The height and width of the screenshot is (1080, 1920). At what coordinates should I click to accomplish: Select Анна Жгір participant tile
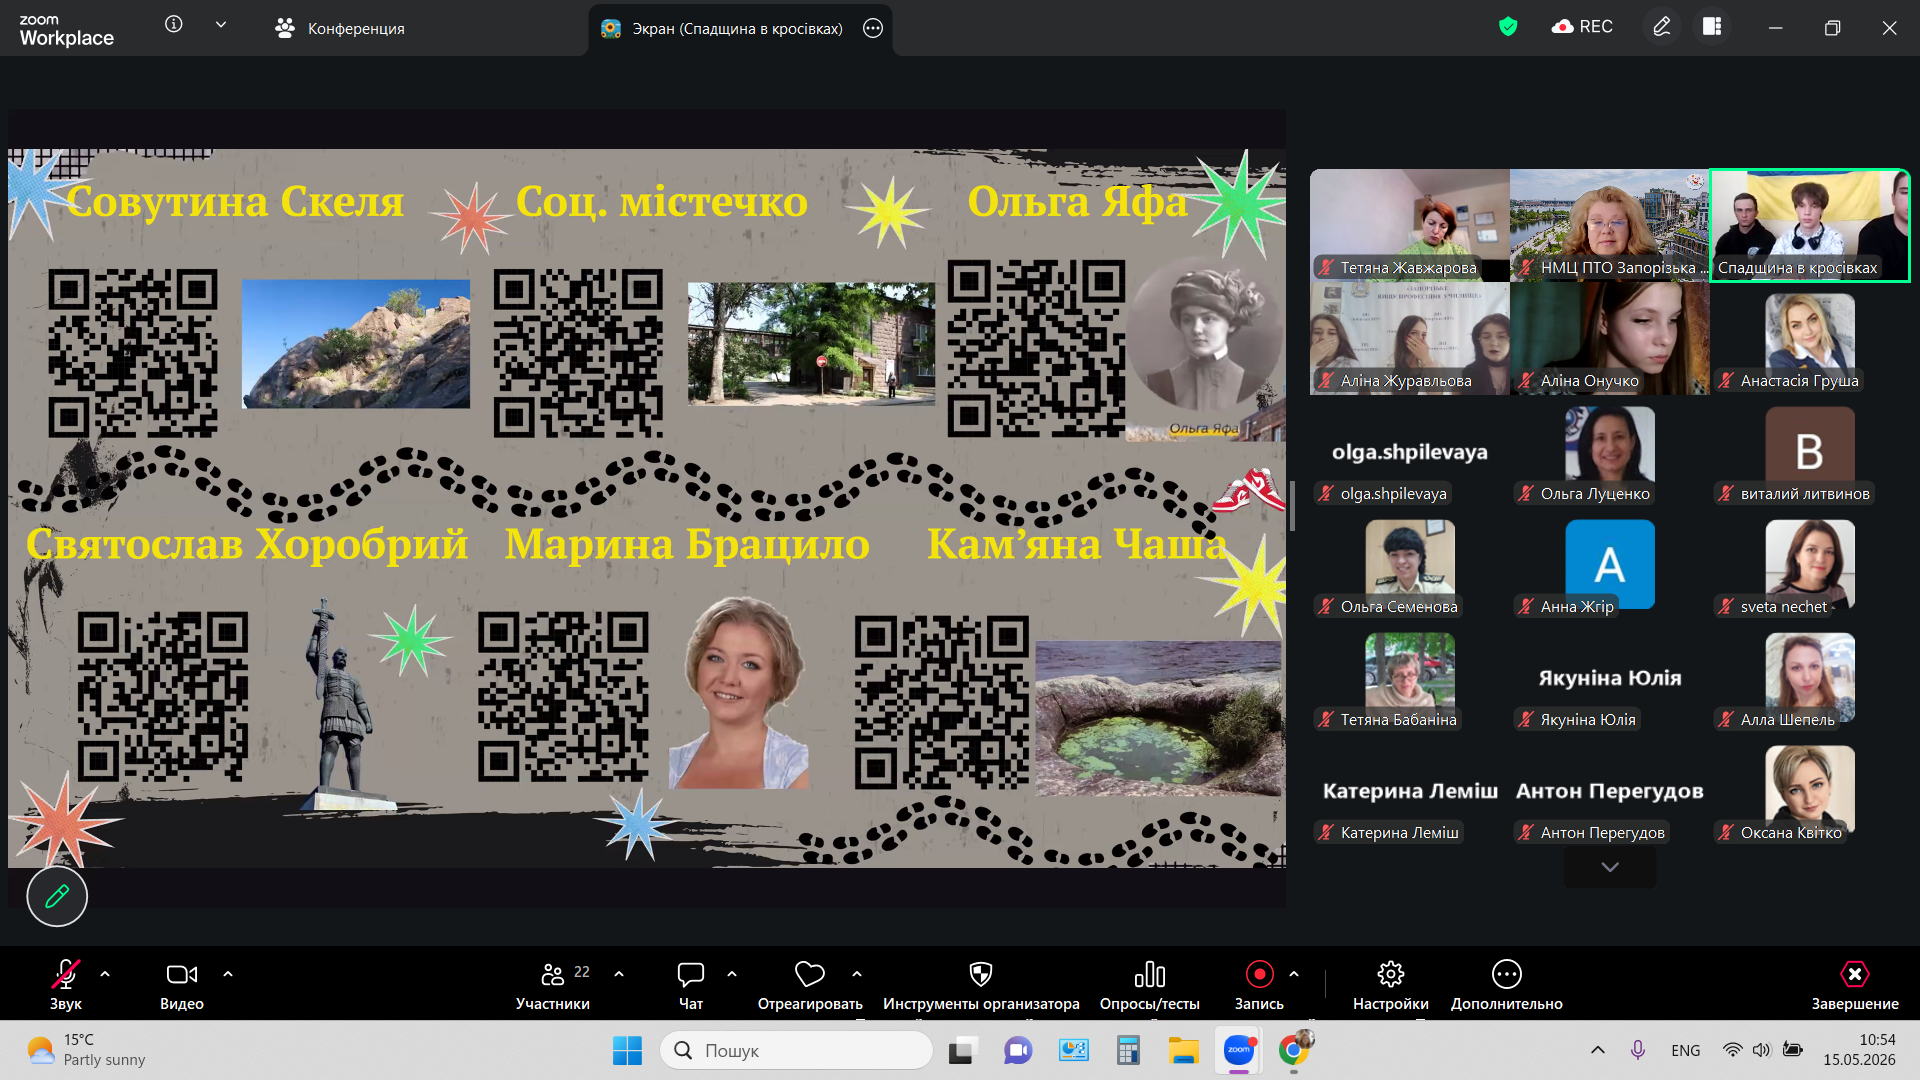pos(1609,564)
